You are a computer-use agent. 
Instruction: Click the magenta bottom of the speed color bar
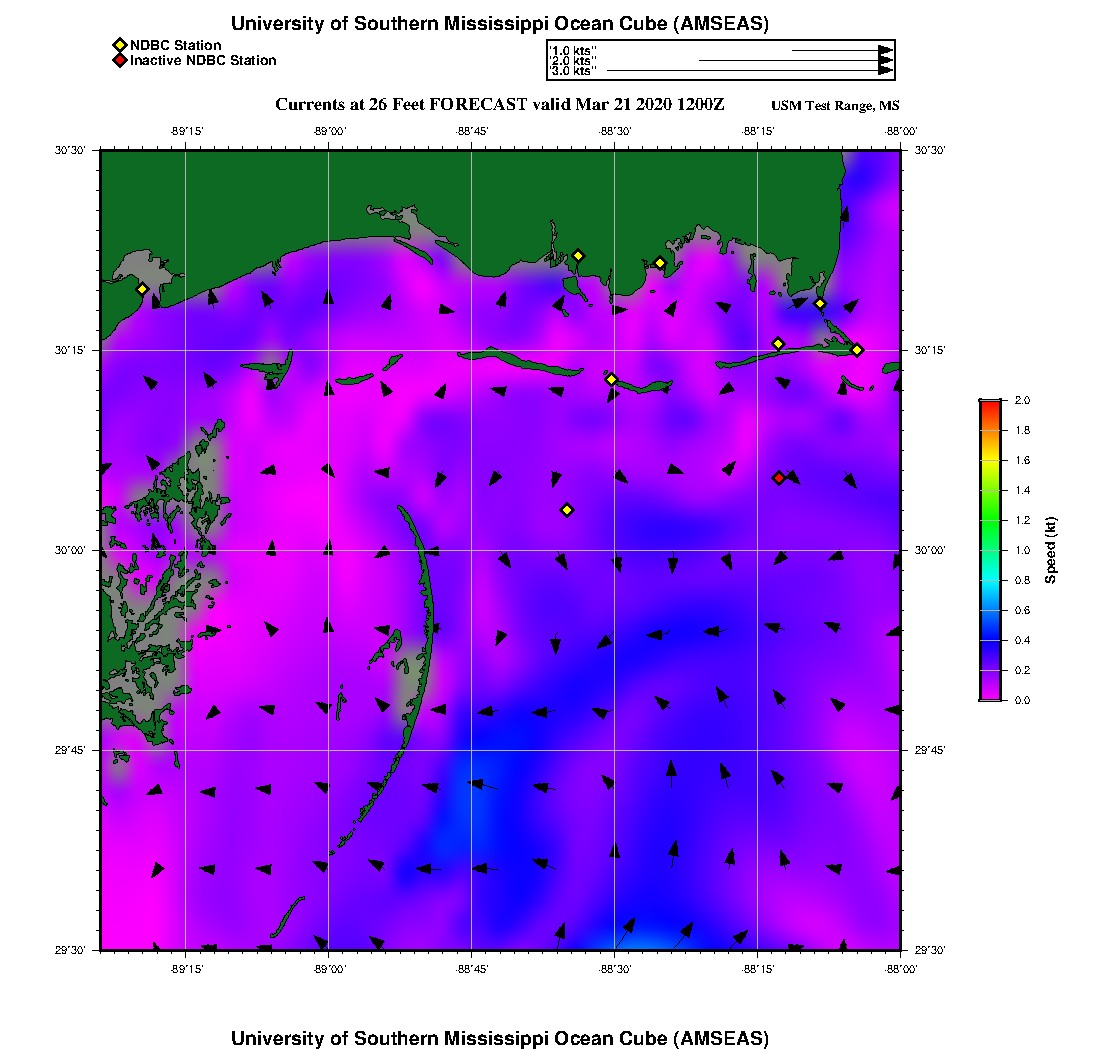point(990,695)
